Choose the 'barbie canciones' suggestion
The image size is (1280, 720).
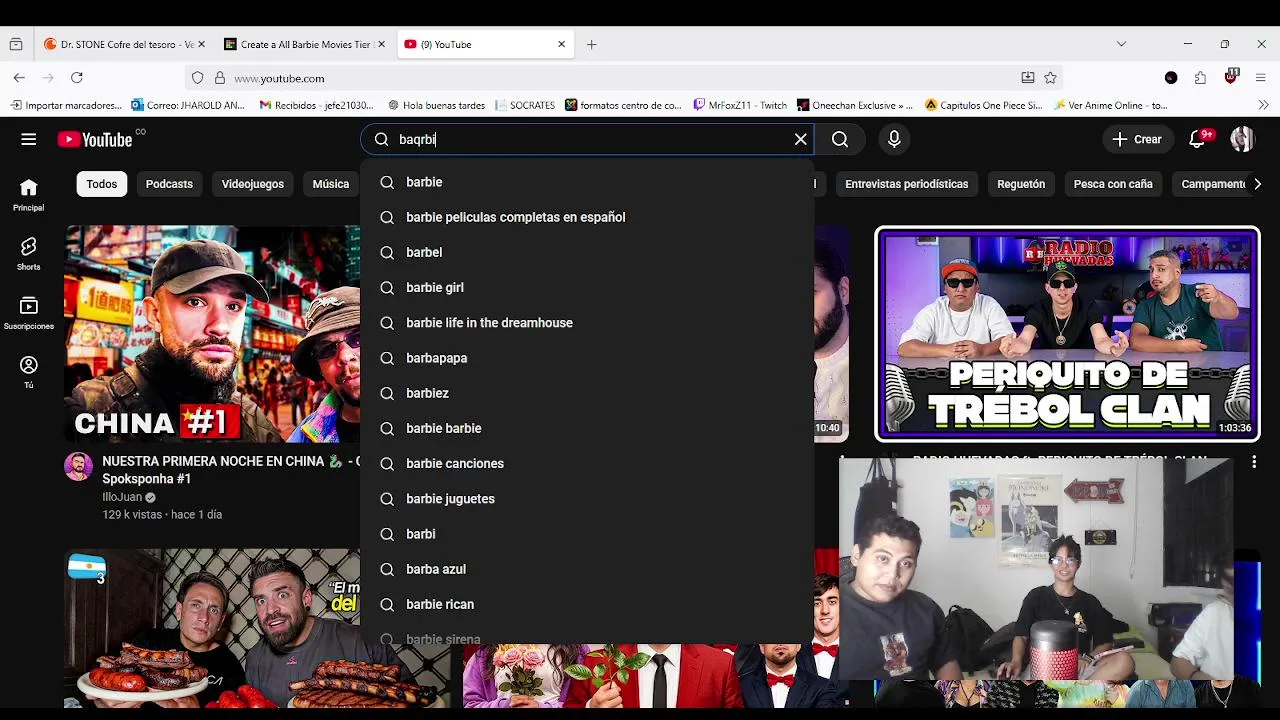(587, 463)
